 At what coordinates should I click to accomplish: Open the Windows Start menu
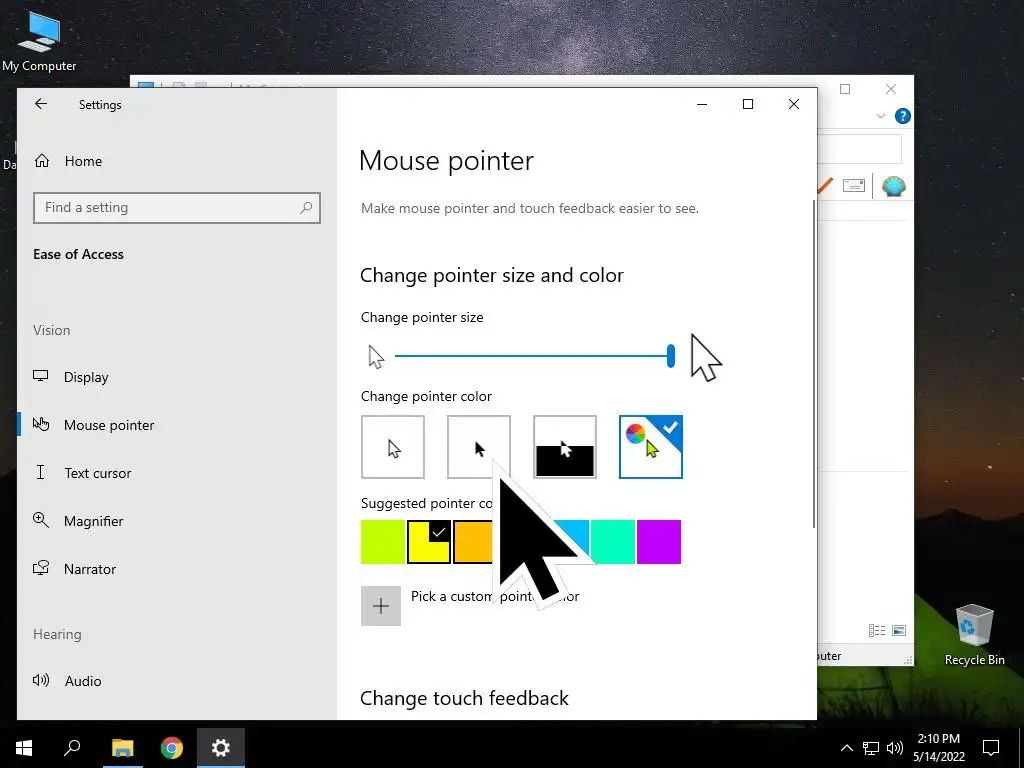pos(24,748)
